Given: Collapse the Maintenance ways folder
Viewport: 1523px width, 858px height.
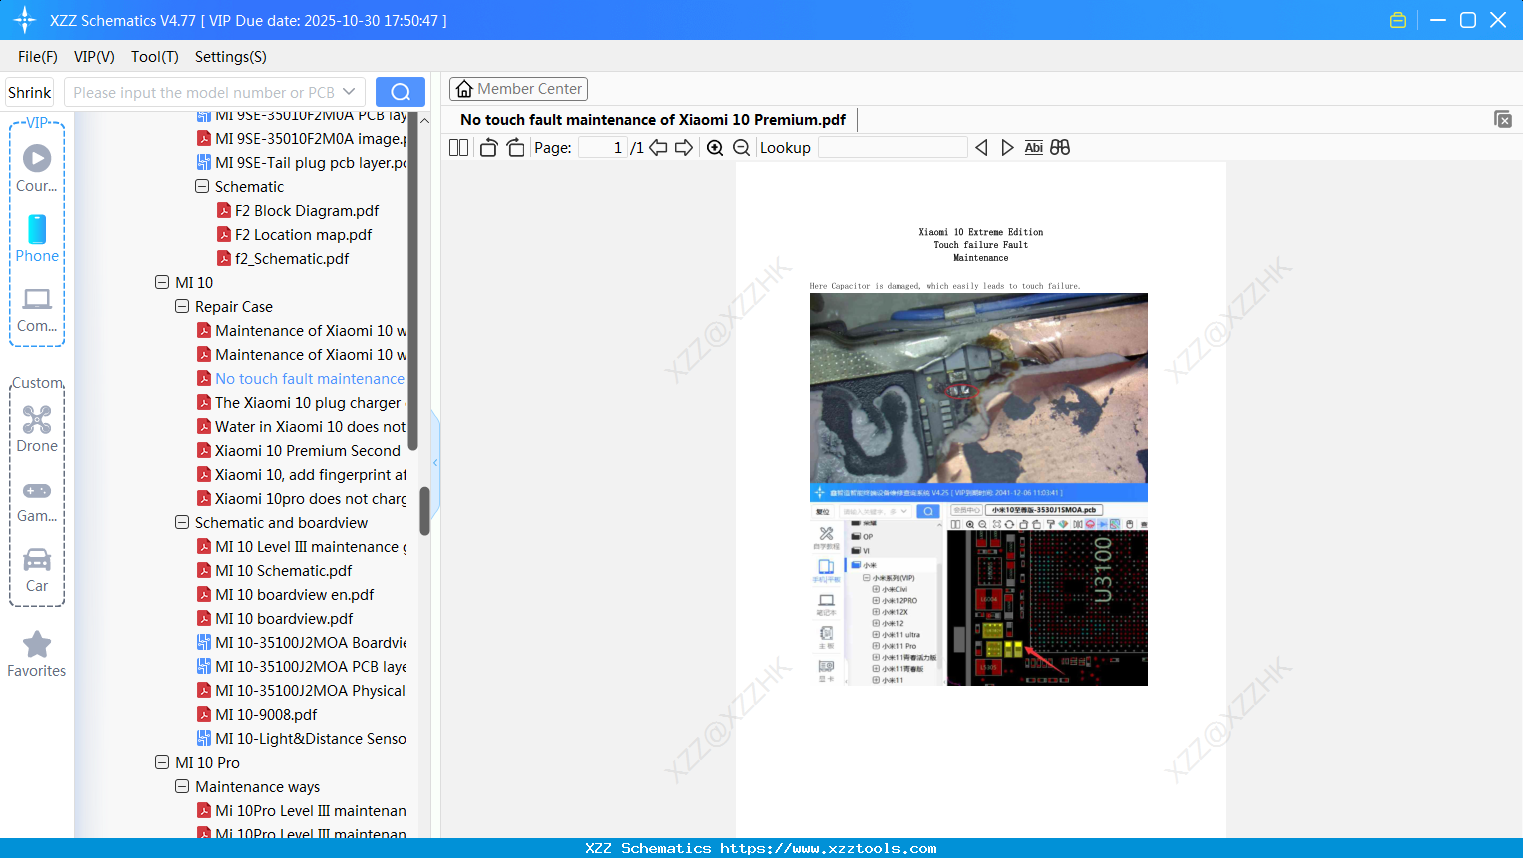Looking at the screenshot, I should [x=182, y=786].
